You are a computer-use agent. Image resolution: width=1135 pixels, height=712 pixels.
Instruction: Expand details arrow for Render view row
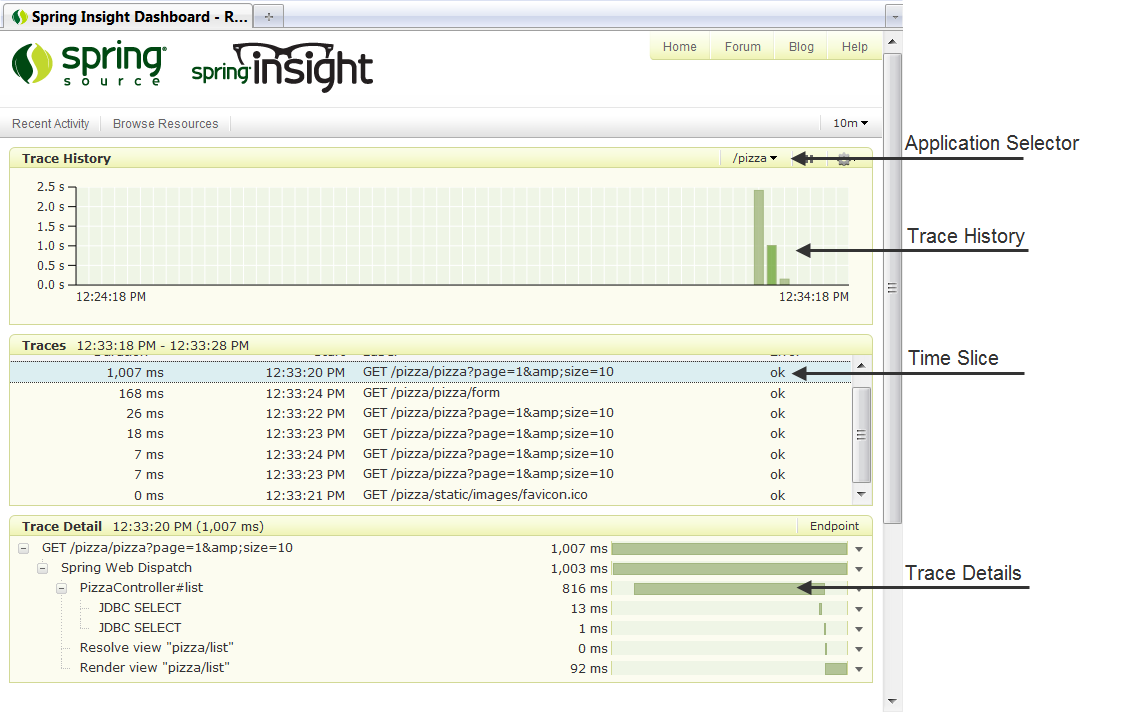tap(858, 669)
